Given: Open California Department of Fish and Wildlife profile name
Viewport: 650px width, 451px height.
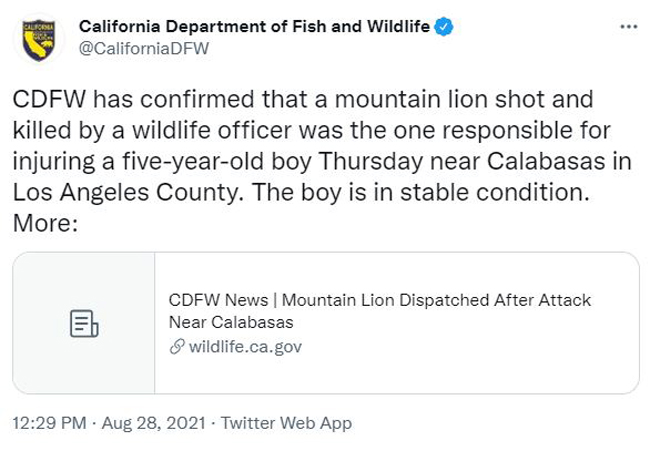Looking at the screenshot, I should [254, 27].
